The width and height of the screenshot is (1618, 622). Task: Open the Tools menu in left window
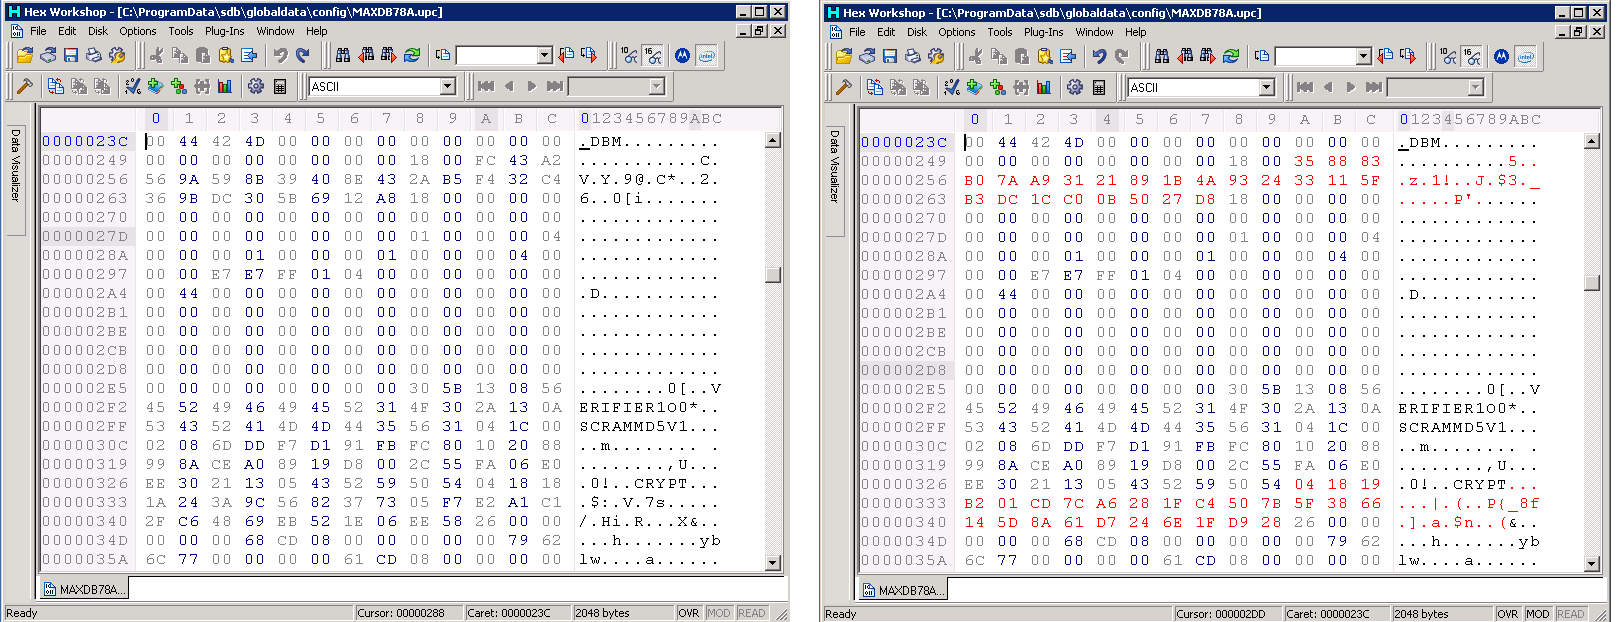tap(181, 31)
